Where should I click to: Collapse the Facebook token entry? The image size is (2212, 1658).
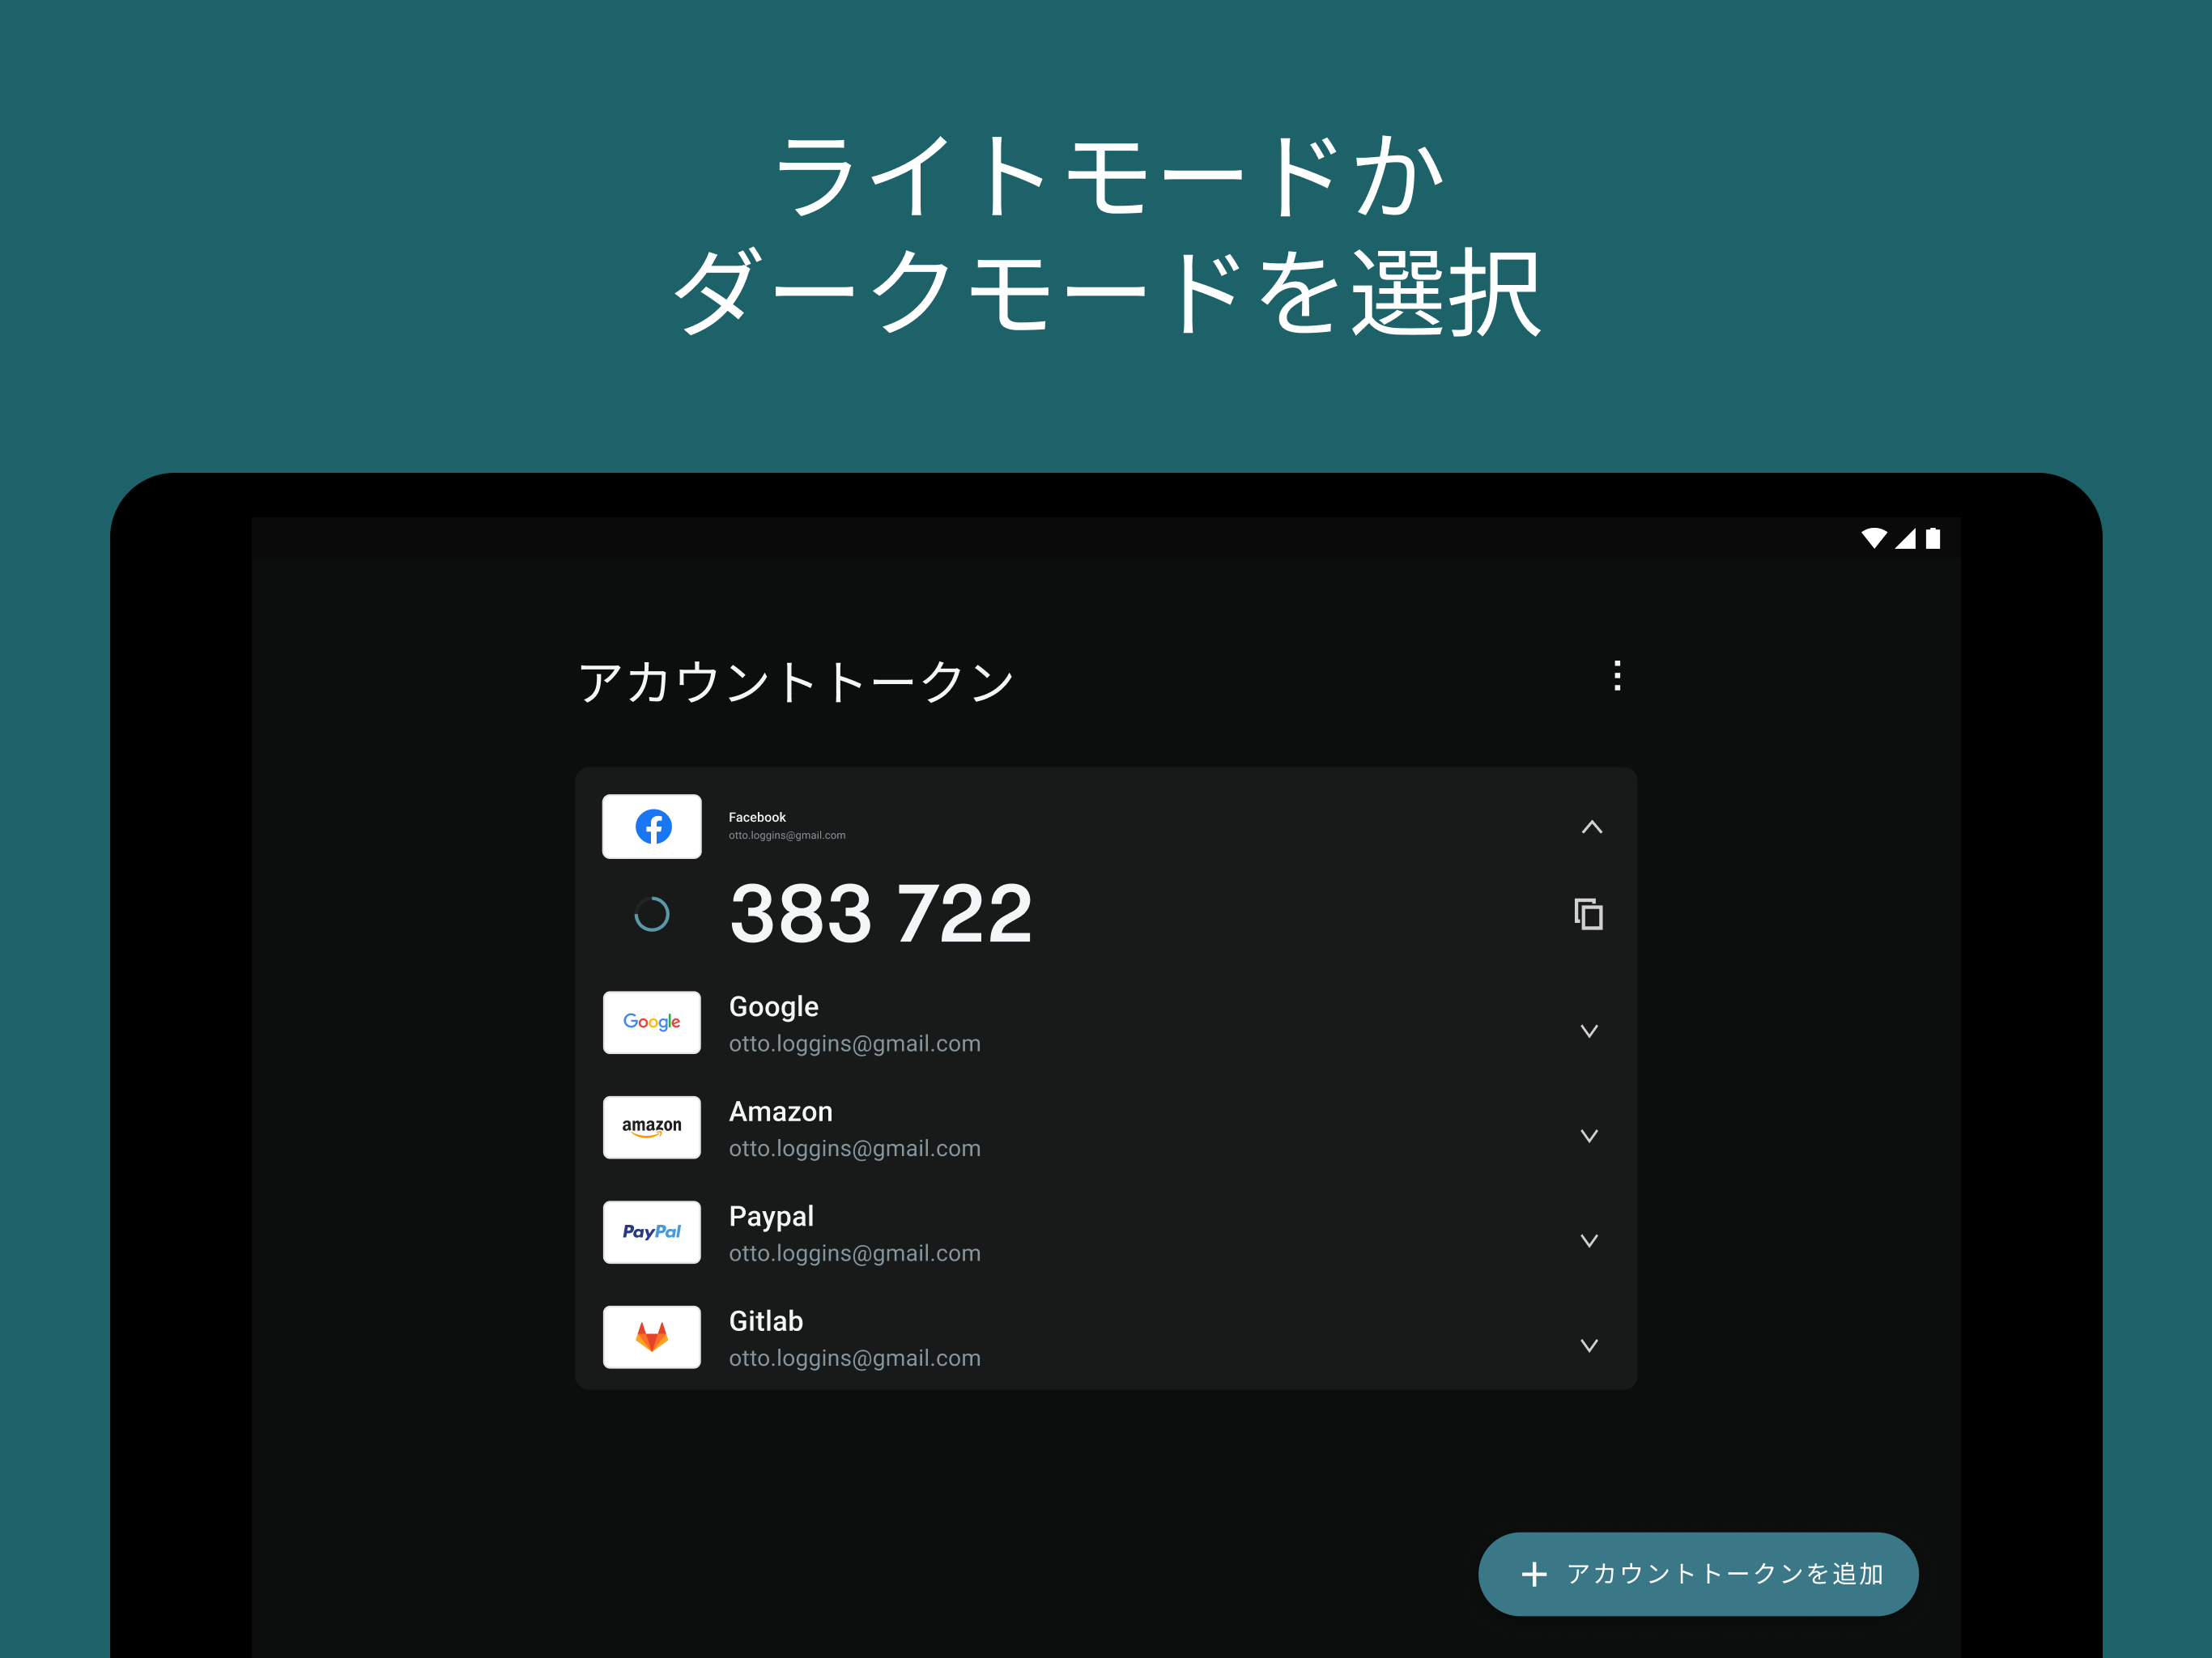click(1591, 827)
